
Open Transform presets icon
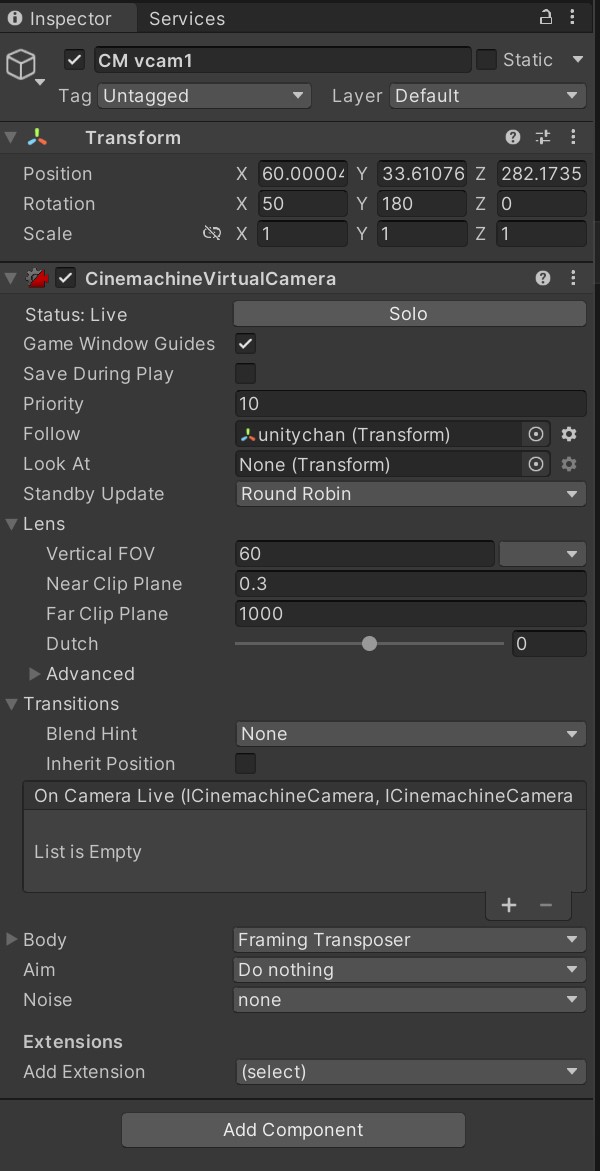(543, 138)
